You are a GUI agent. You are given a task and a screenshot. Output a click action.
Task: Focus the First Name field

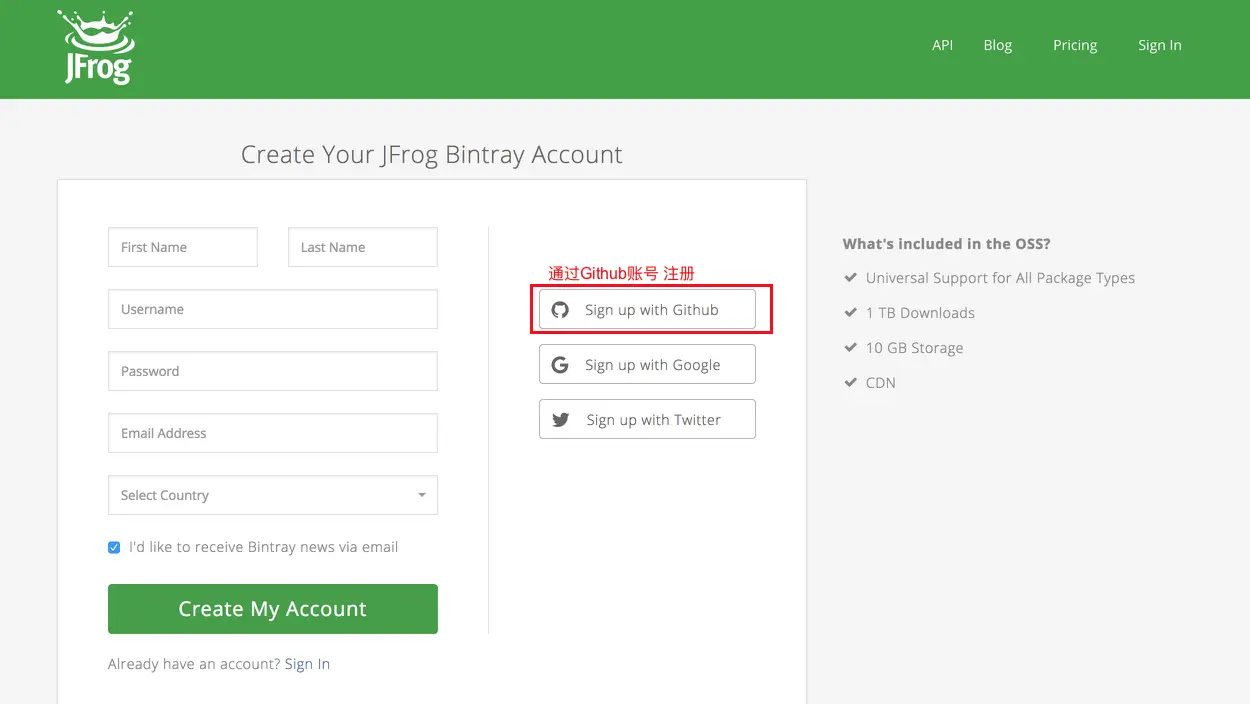pyautogui.click(x=182, y=247)
